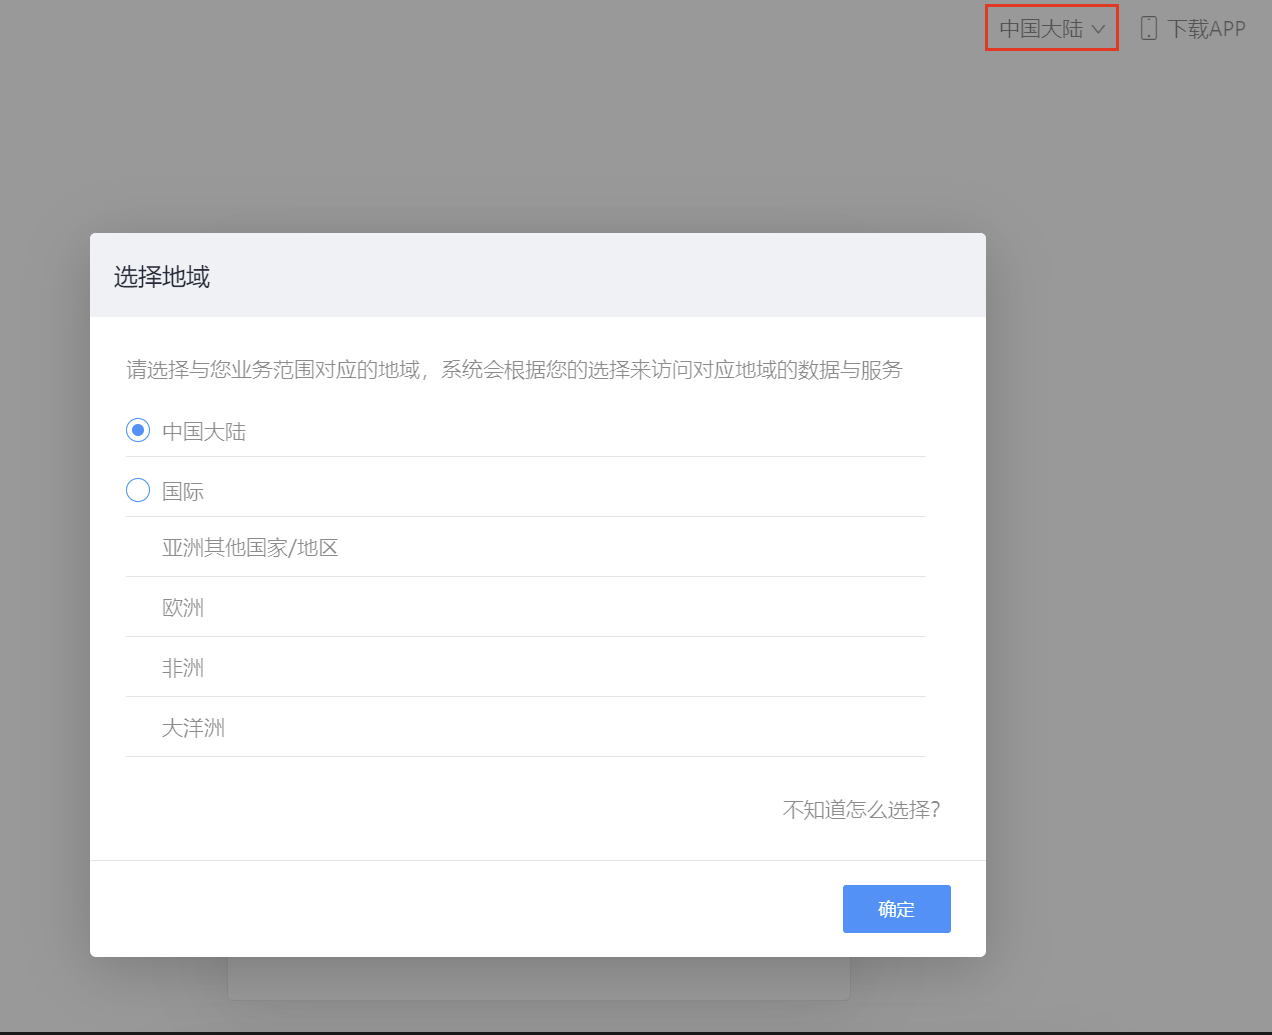Click the 下载APP link text
The height and width of the screenshot is (1035, 1272).
[1206, 29]
